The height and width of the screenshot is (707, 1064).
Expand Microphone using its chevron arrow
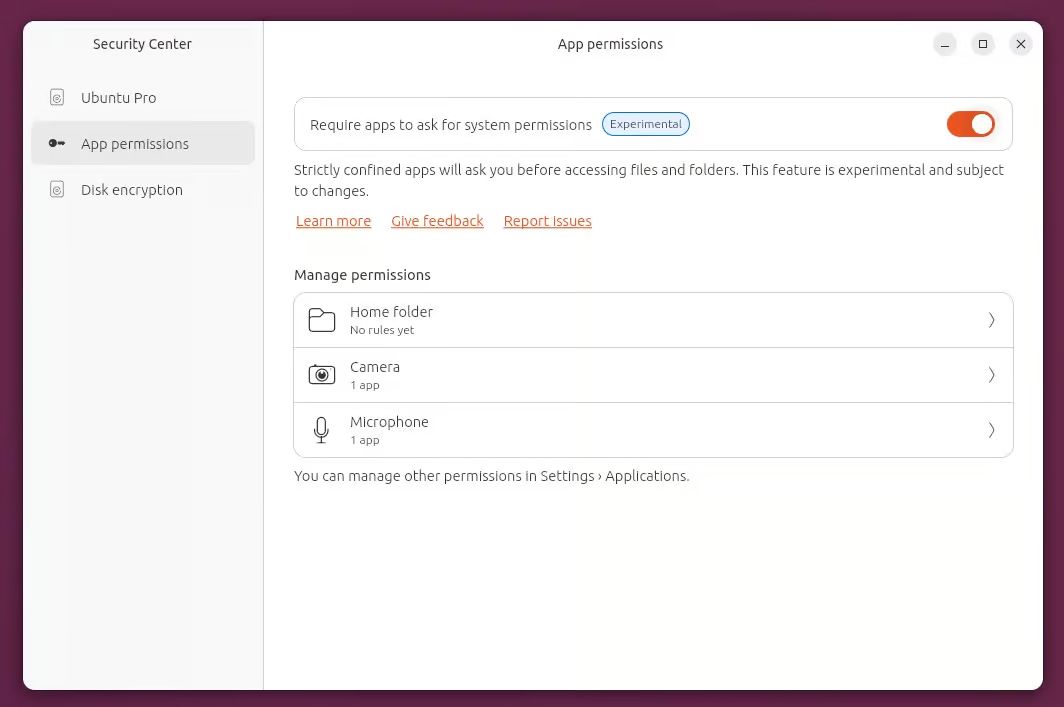click(991, 430)
